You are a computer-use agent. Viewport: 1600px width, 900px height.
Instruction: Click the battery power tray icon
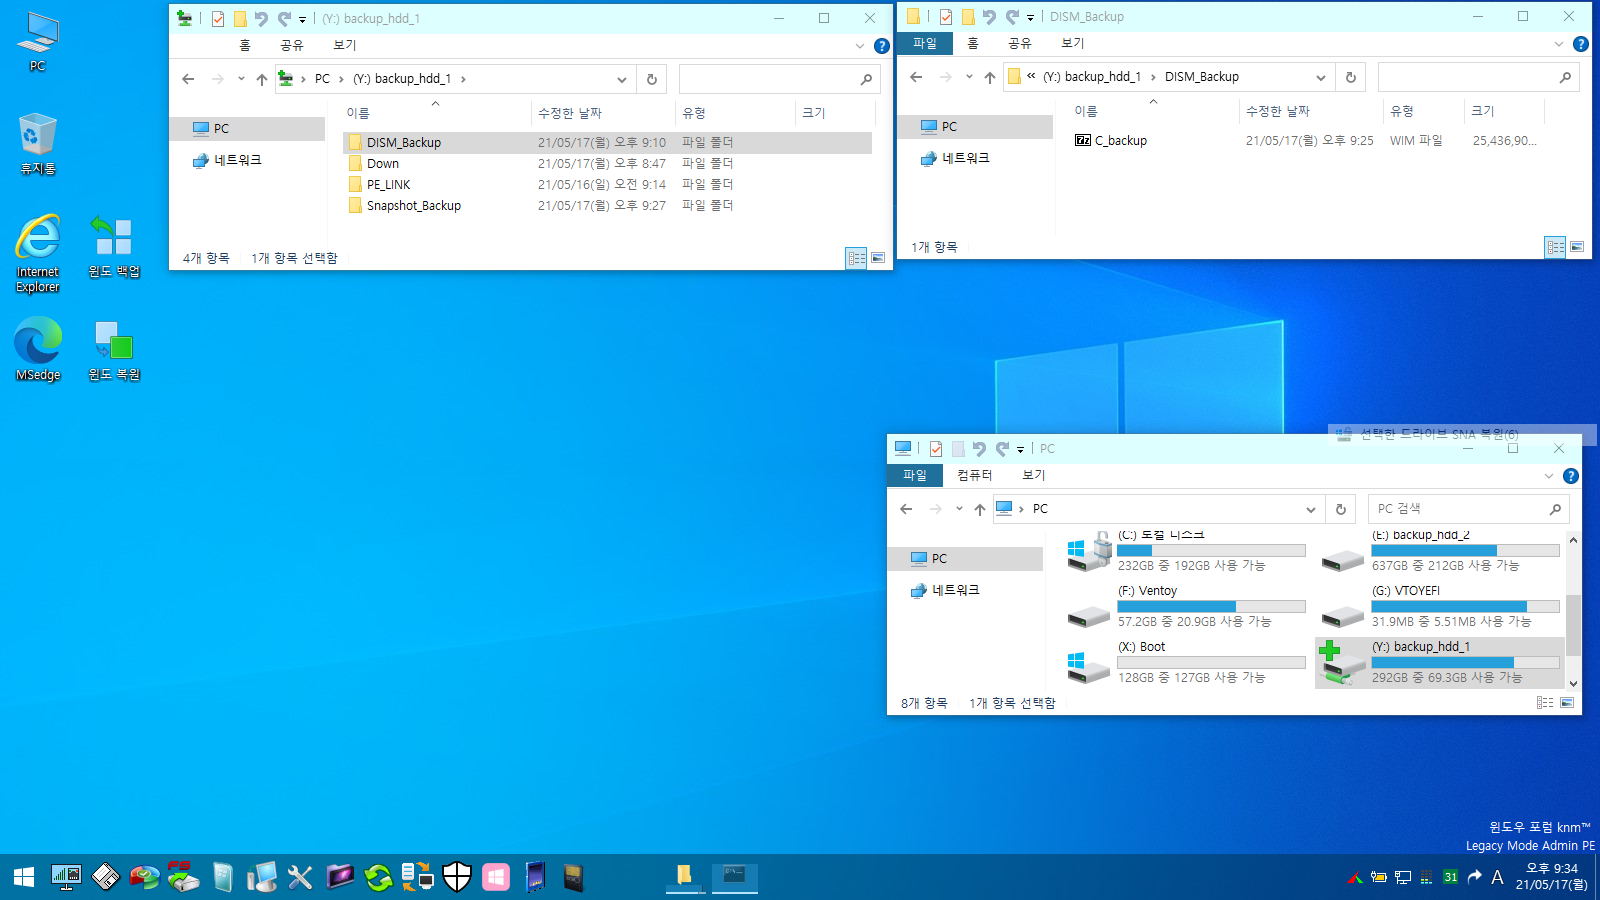1379,877
